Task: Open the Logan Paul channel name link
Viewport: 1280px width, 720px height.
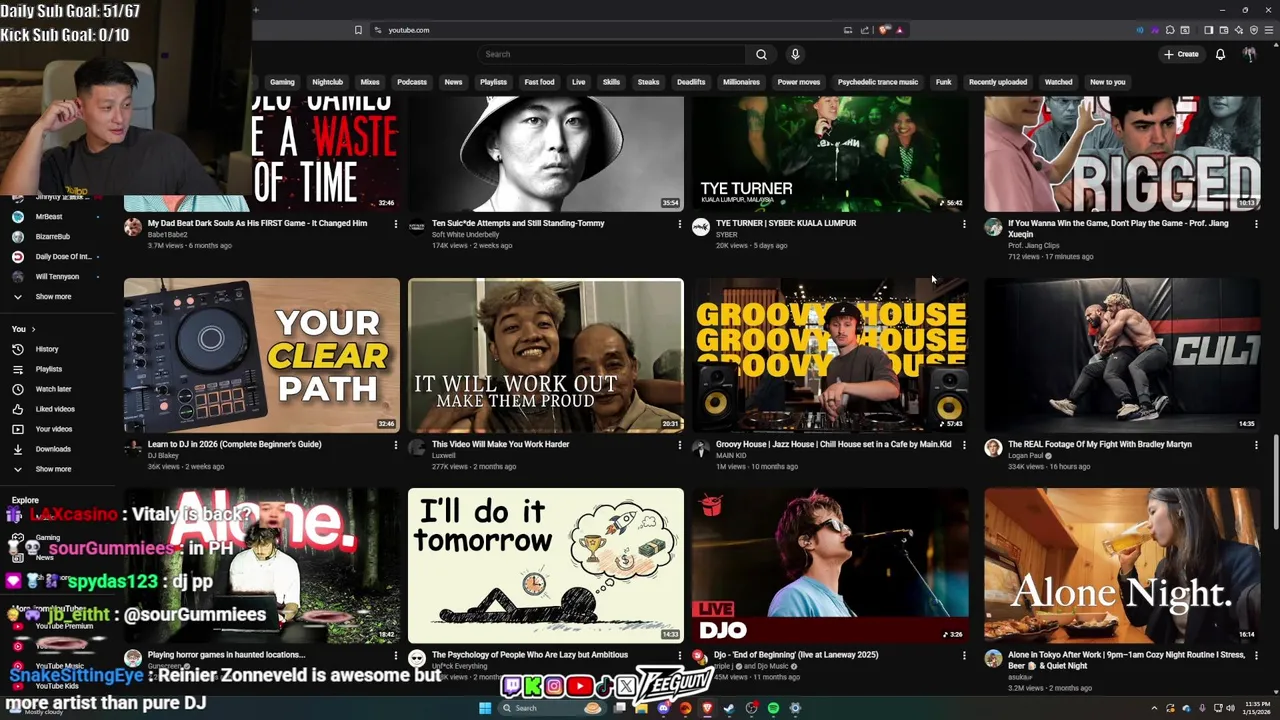Action: click(x=1026, y=456)
